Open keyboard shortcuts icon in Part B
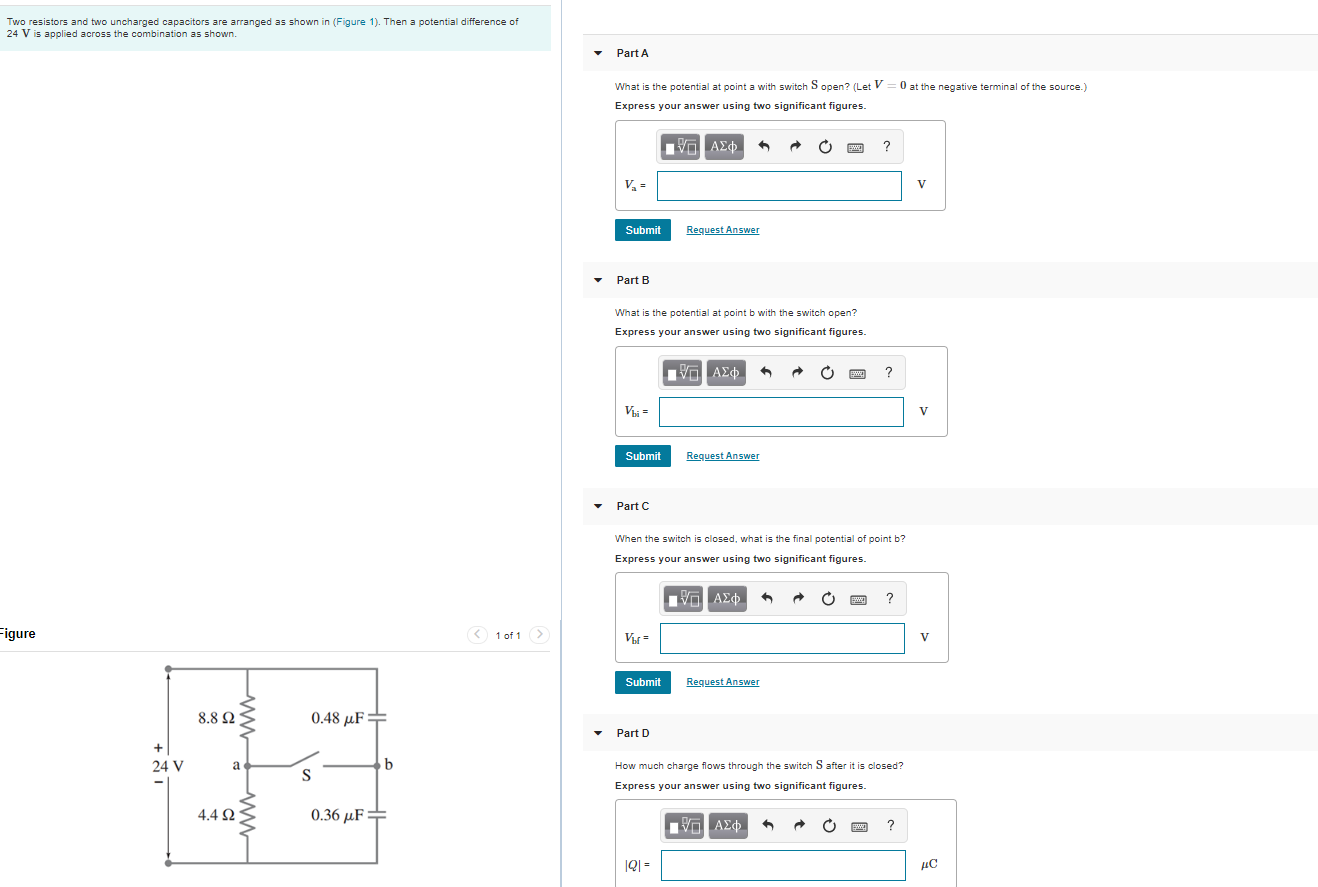The width and height of the screenshot is (1318, 887). point(857,372)
